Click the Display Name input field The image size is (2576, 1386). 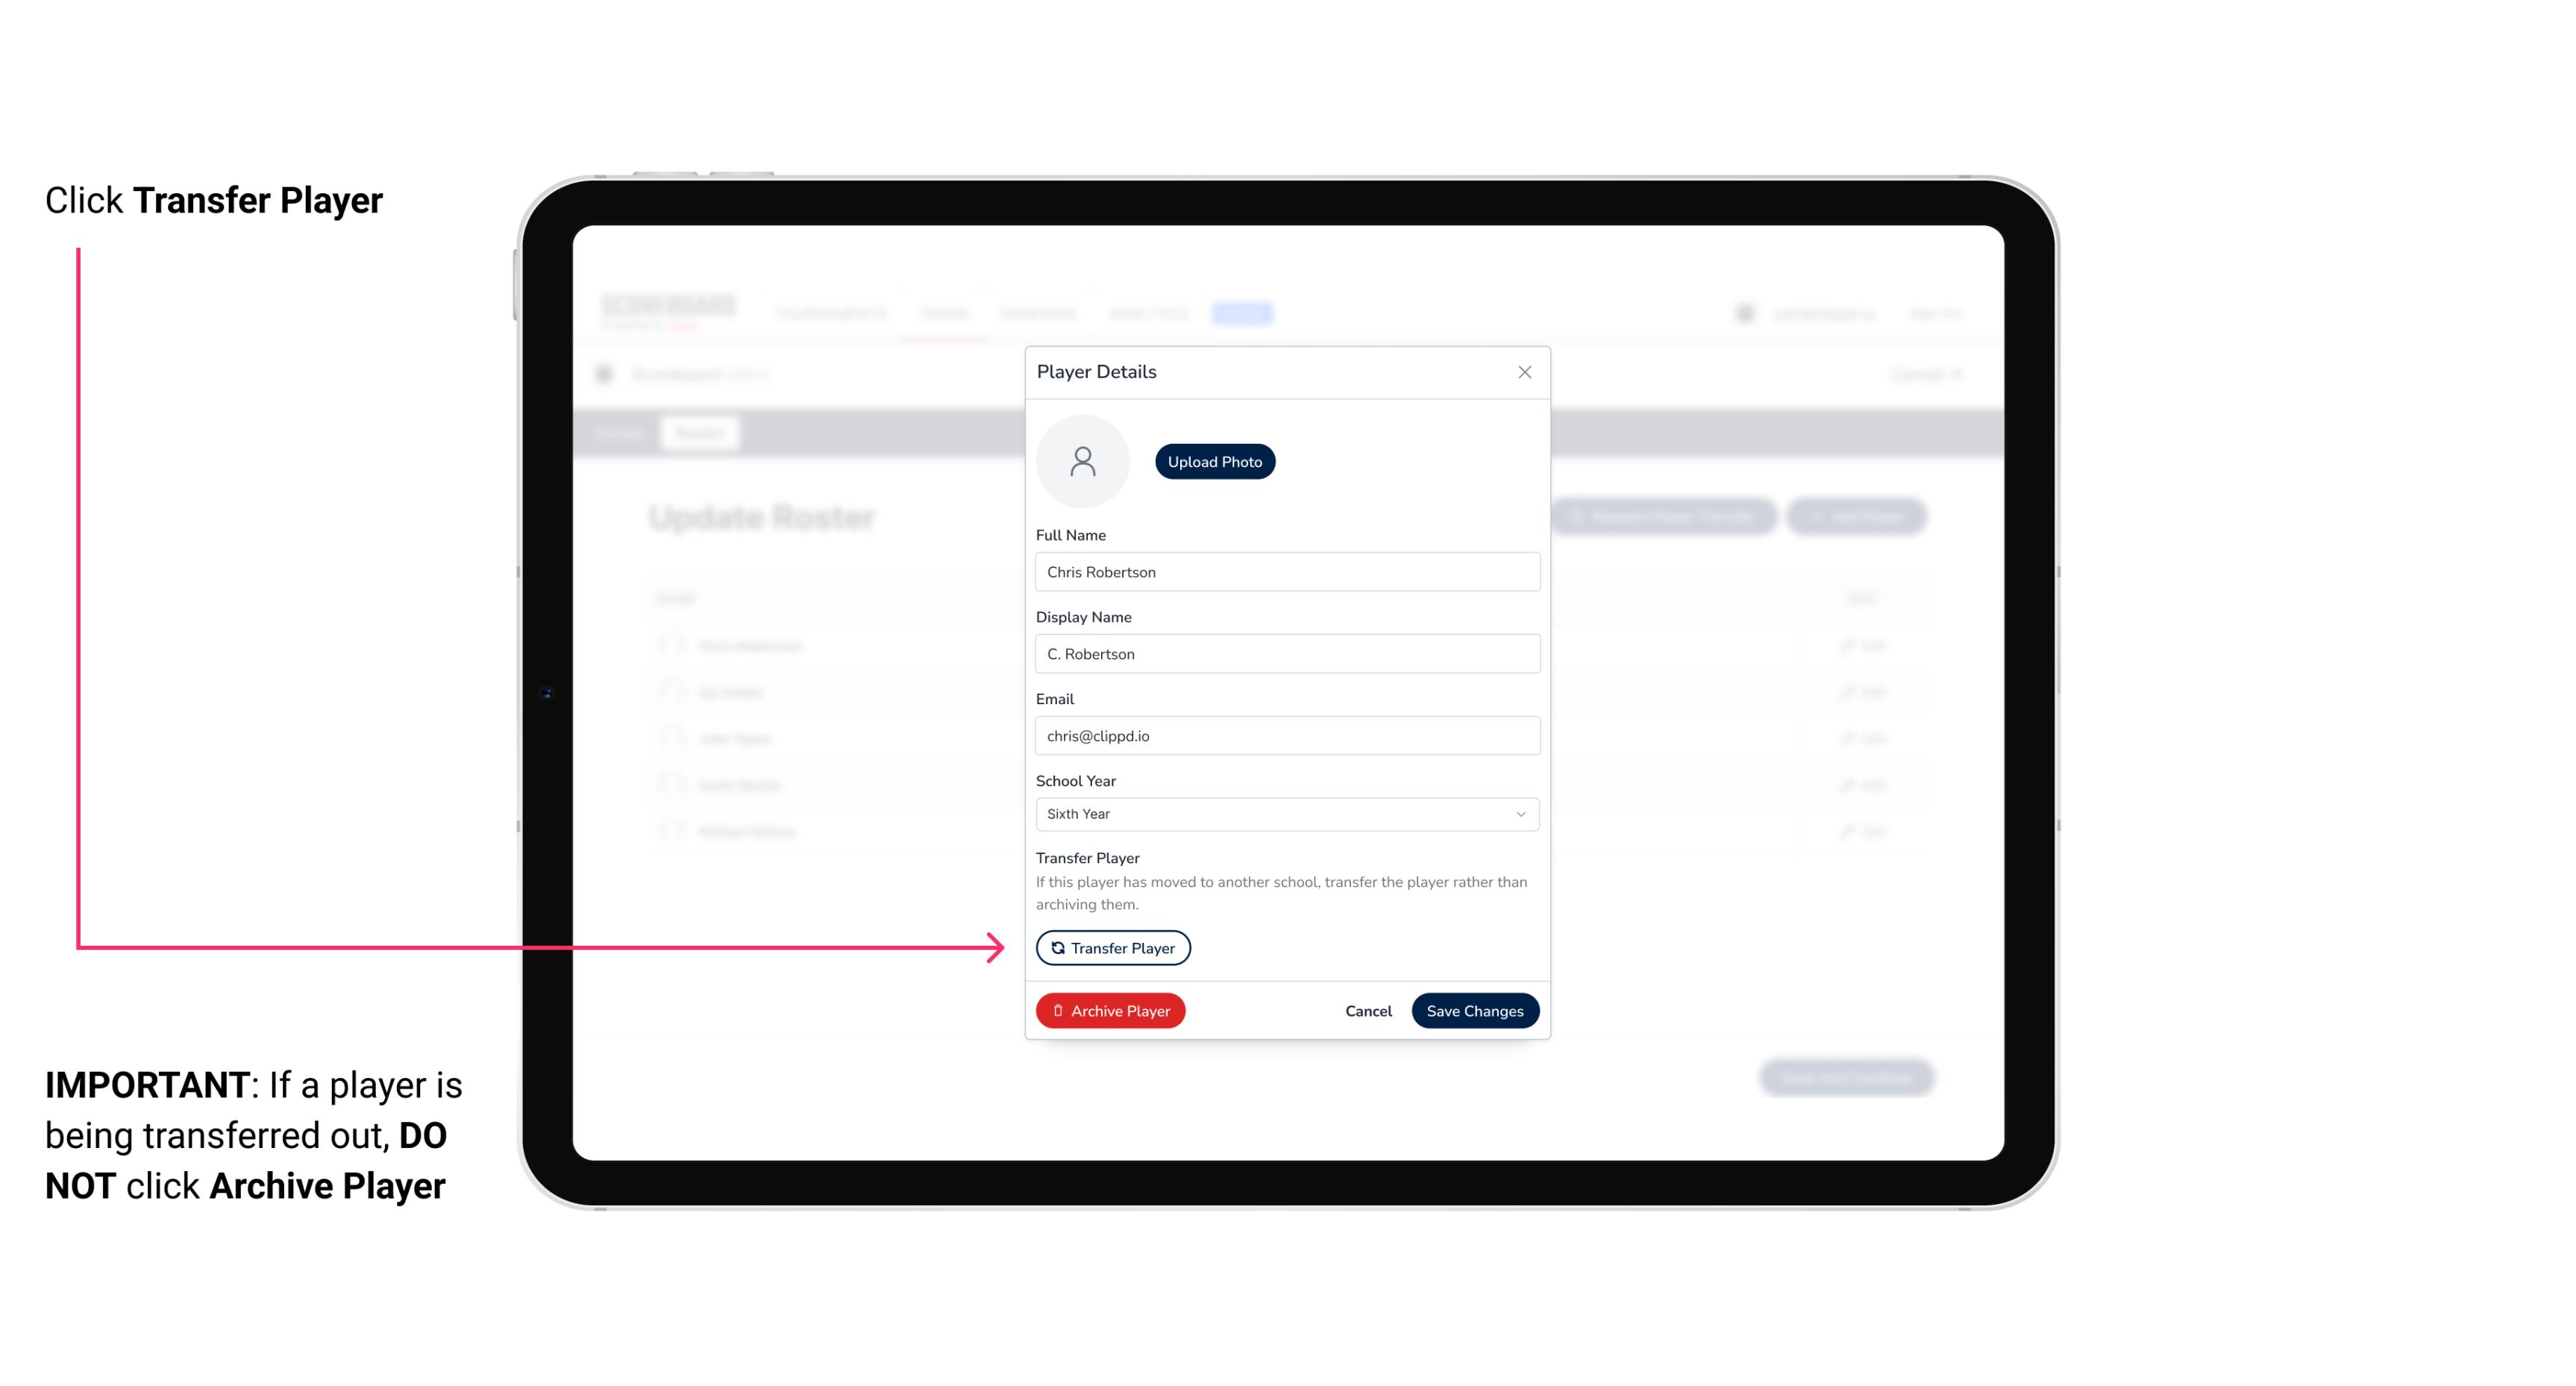point(1285,653)
